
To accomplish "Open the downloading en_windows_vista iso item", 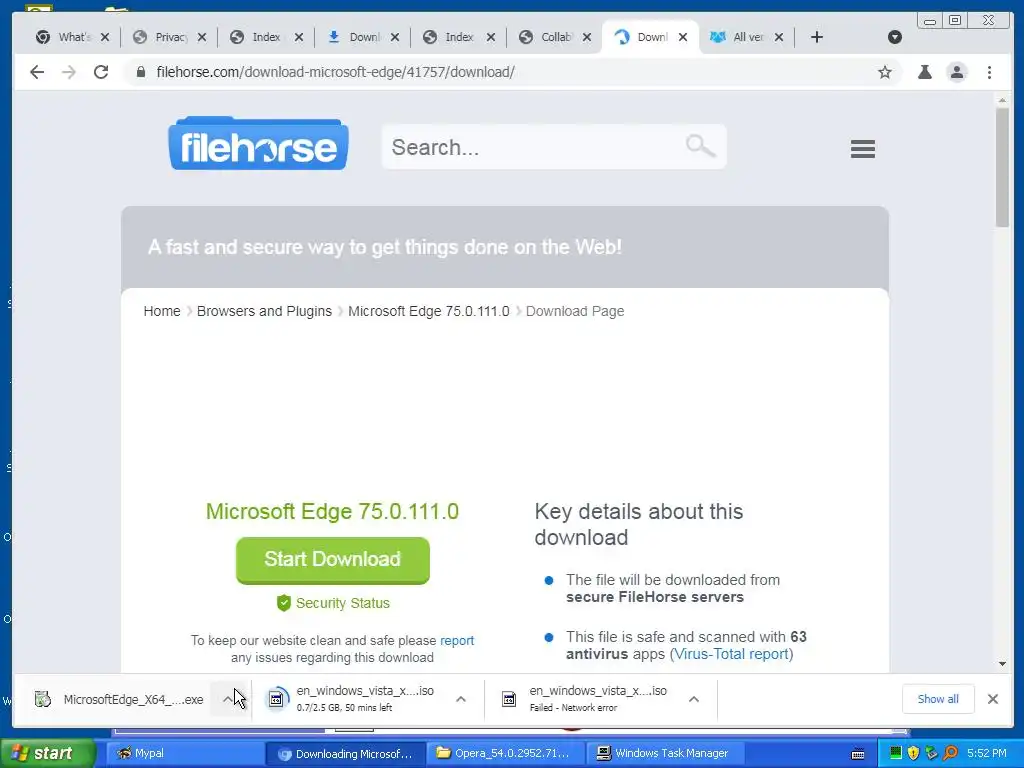I will pyautogui.click(x=351, y=699).
